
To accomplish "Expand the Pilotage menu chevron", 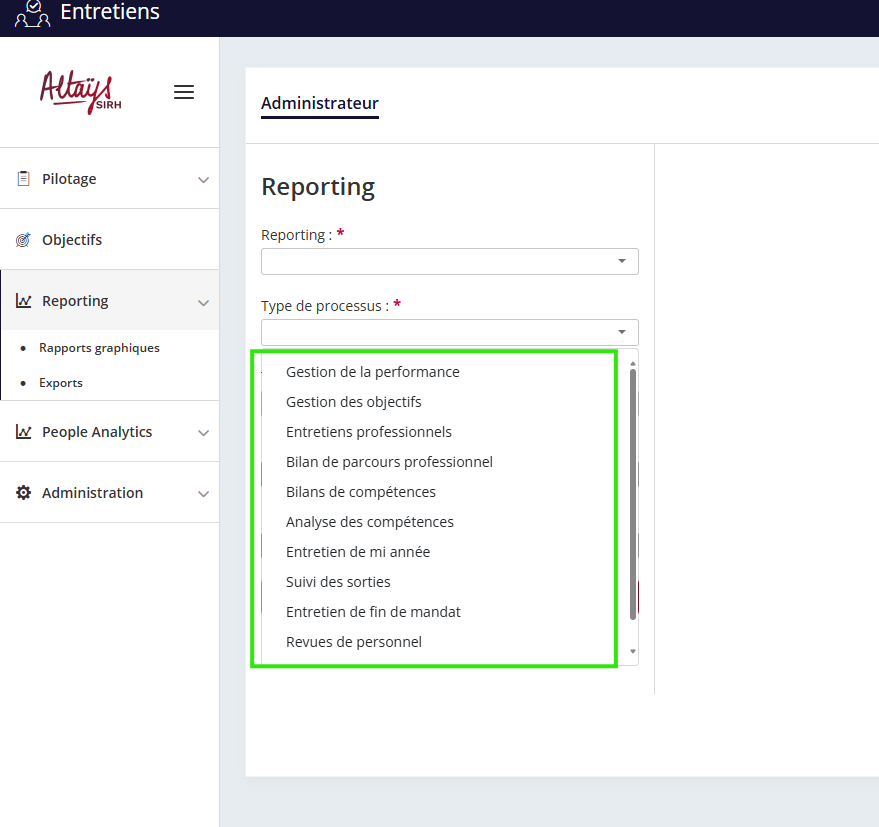I will [x=203, y=180].
